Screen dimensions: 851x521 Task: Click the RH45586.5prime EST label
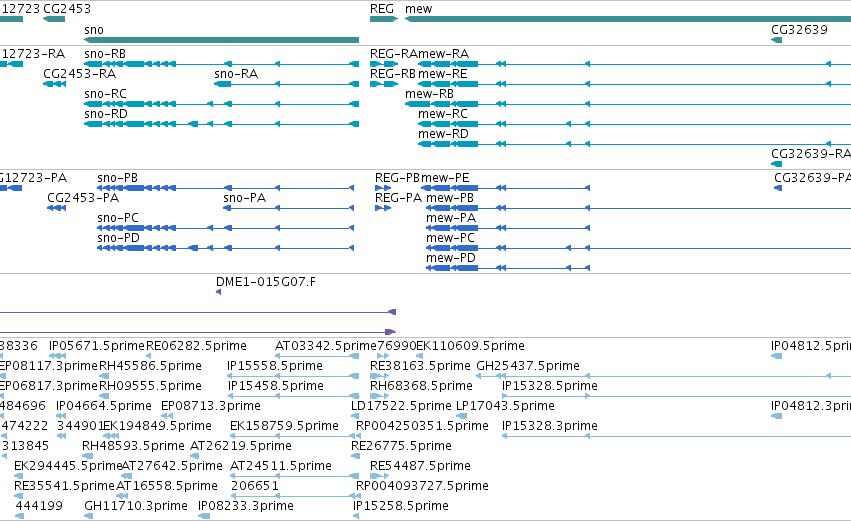(150, 366)
